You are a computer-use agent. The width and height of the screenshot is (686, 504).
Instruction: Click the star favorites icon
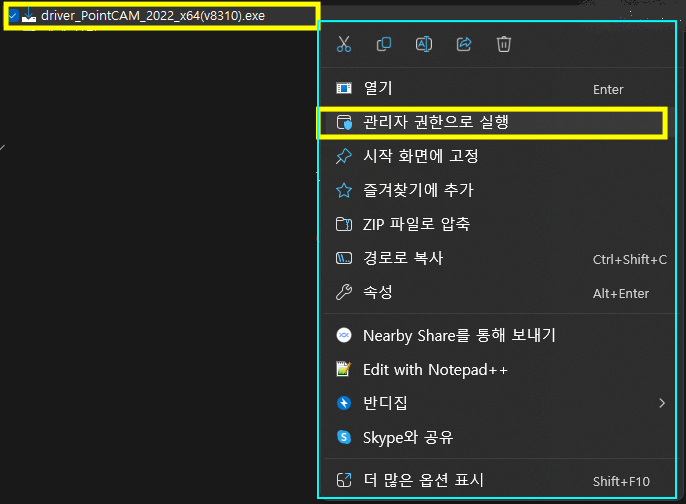pos(344,190)
